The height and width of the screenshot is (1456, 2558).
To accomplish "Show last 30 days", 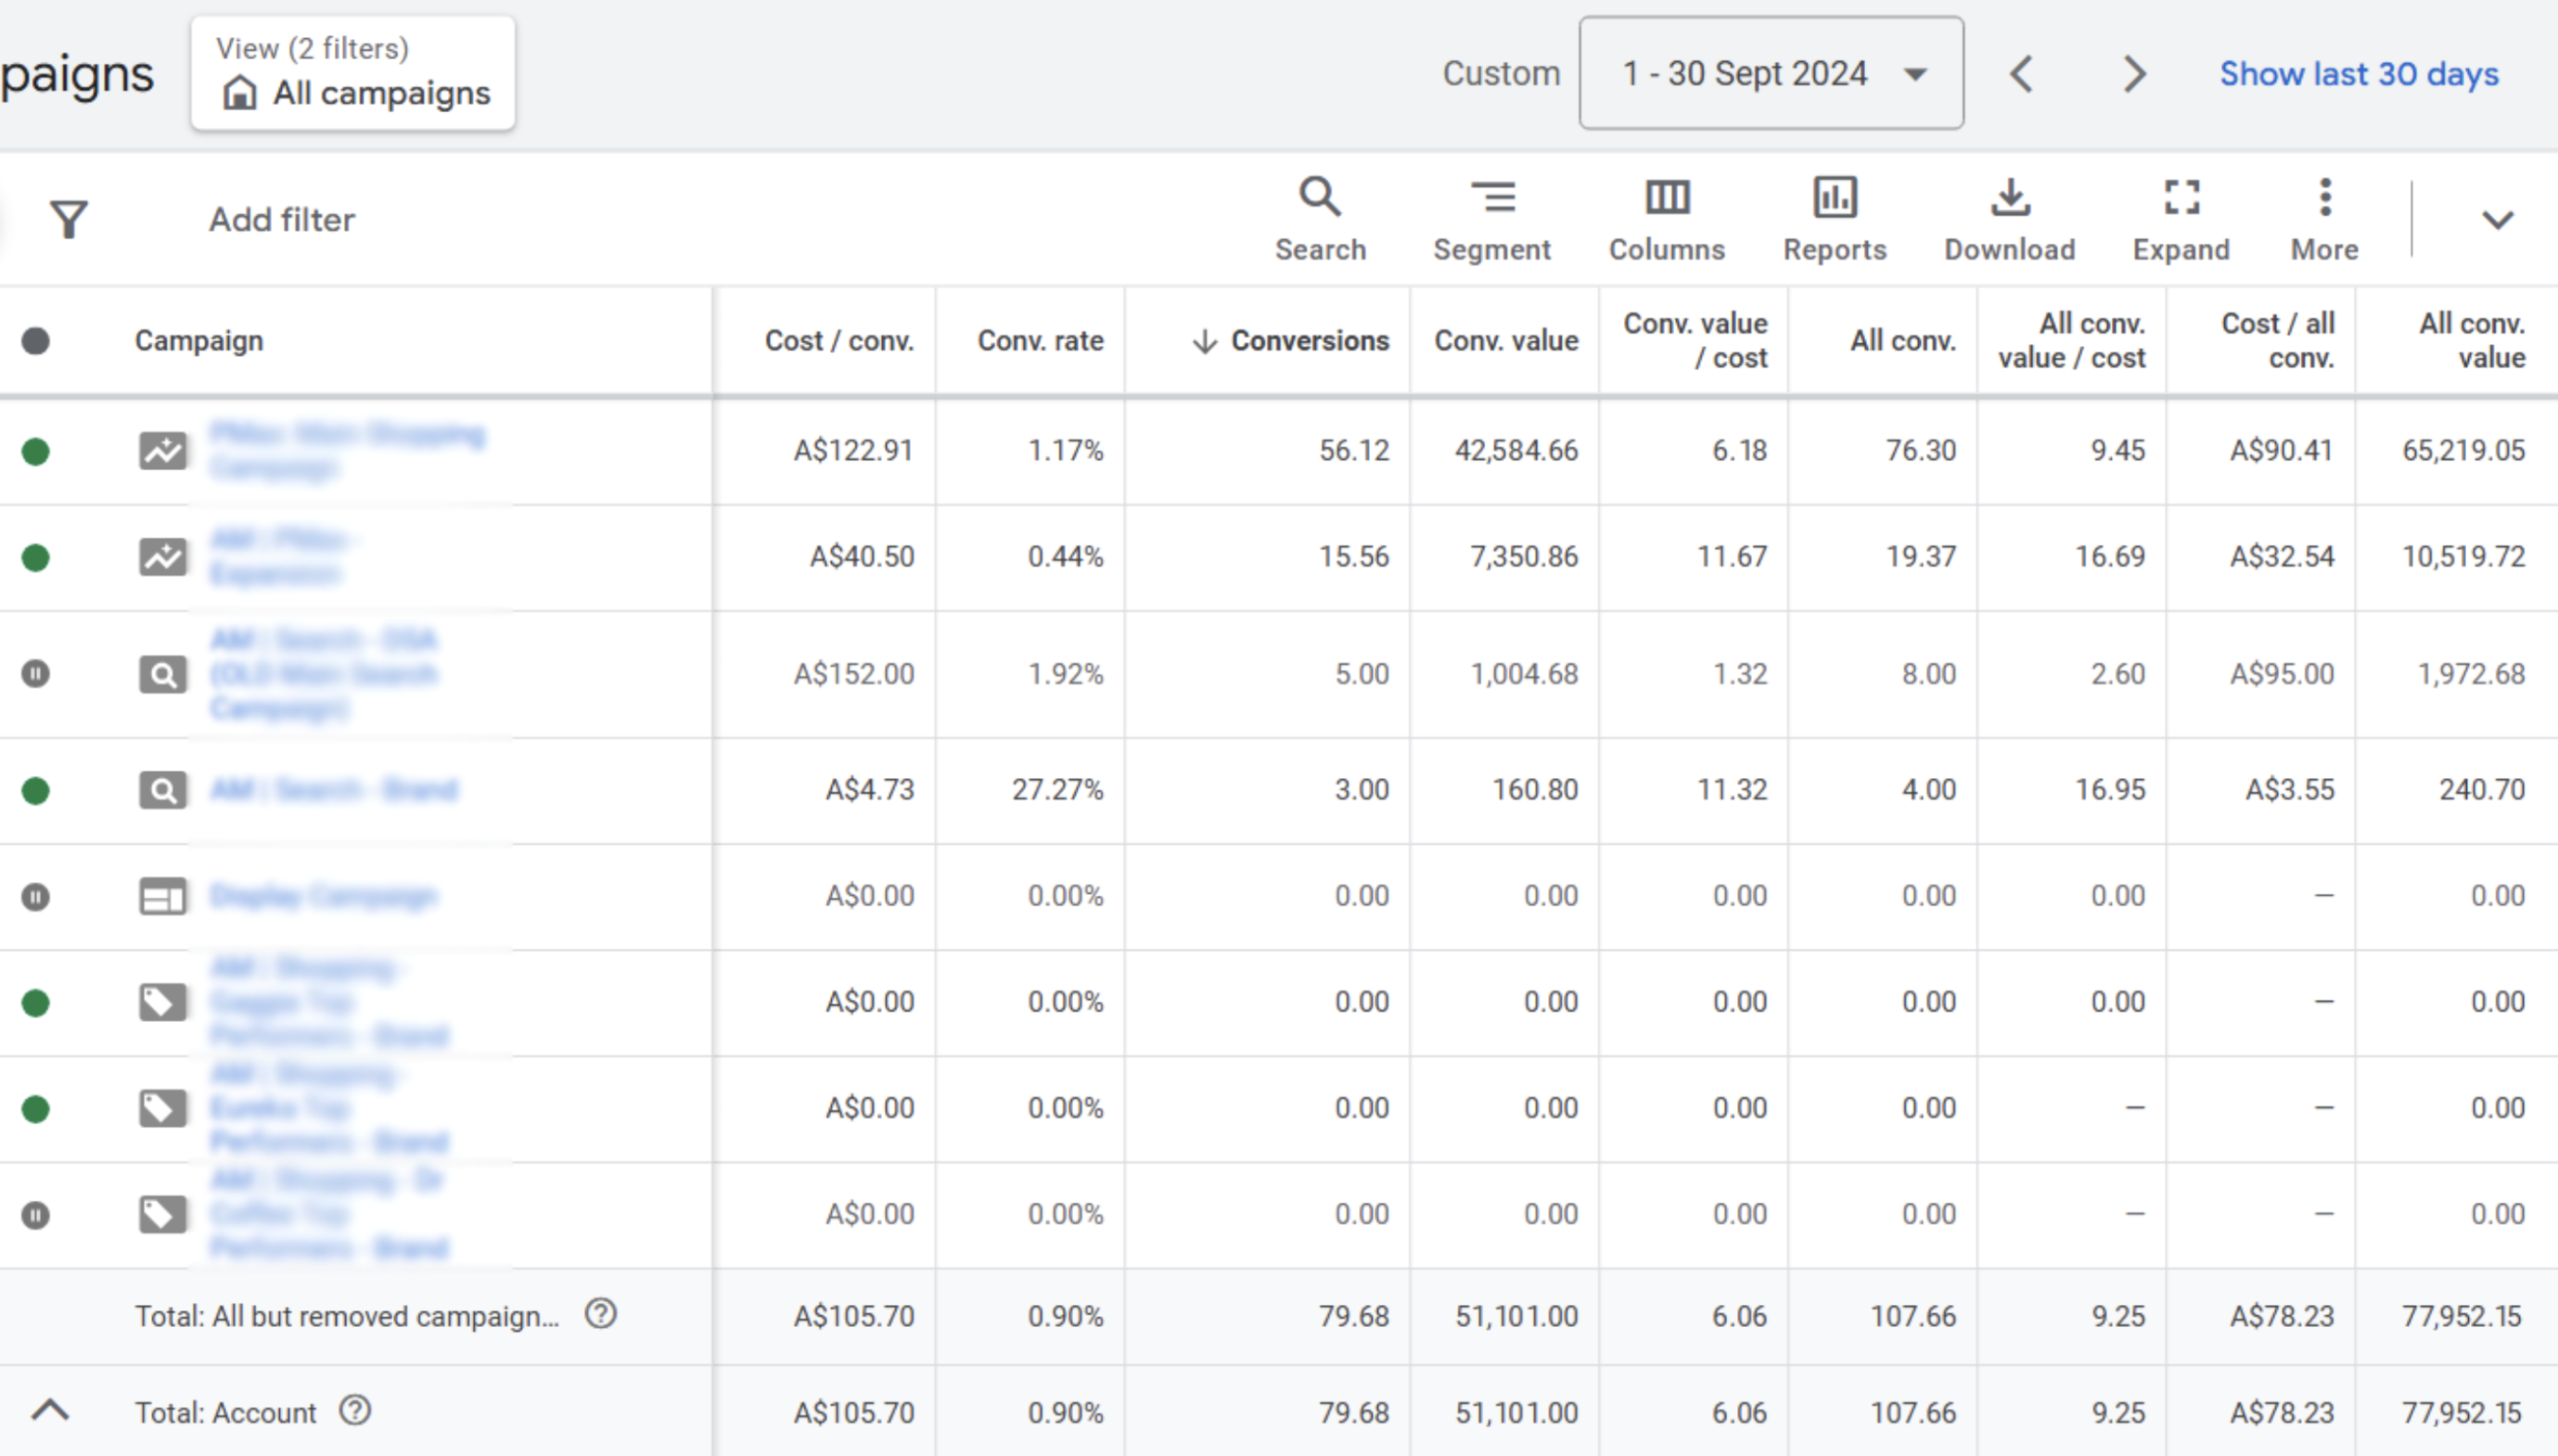I will click(x=2359, y=73).
